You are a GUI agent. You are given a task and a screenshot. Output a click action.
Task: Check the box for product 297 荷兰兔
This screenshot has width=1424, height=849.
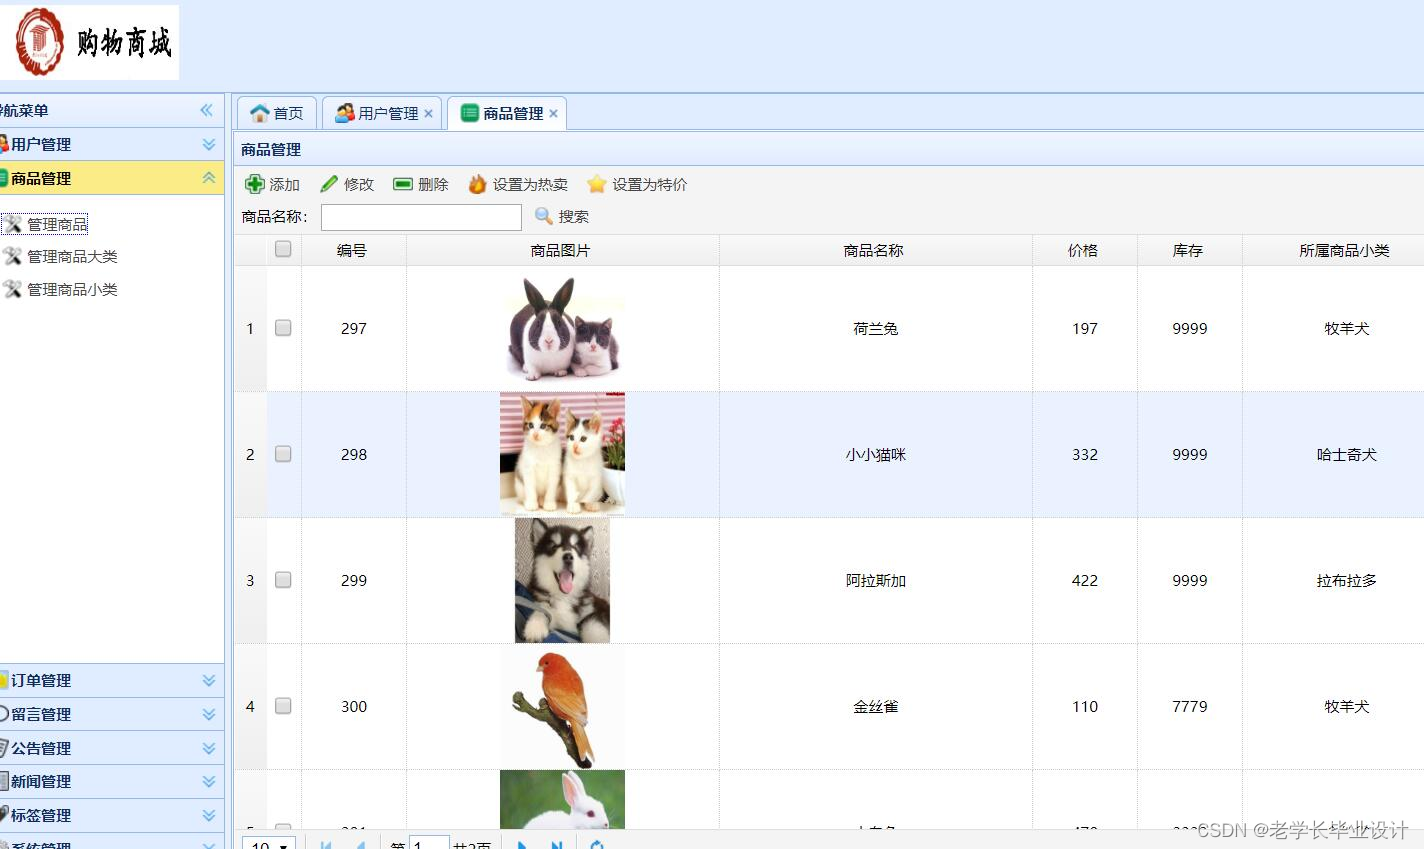(x=283, y=328)
